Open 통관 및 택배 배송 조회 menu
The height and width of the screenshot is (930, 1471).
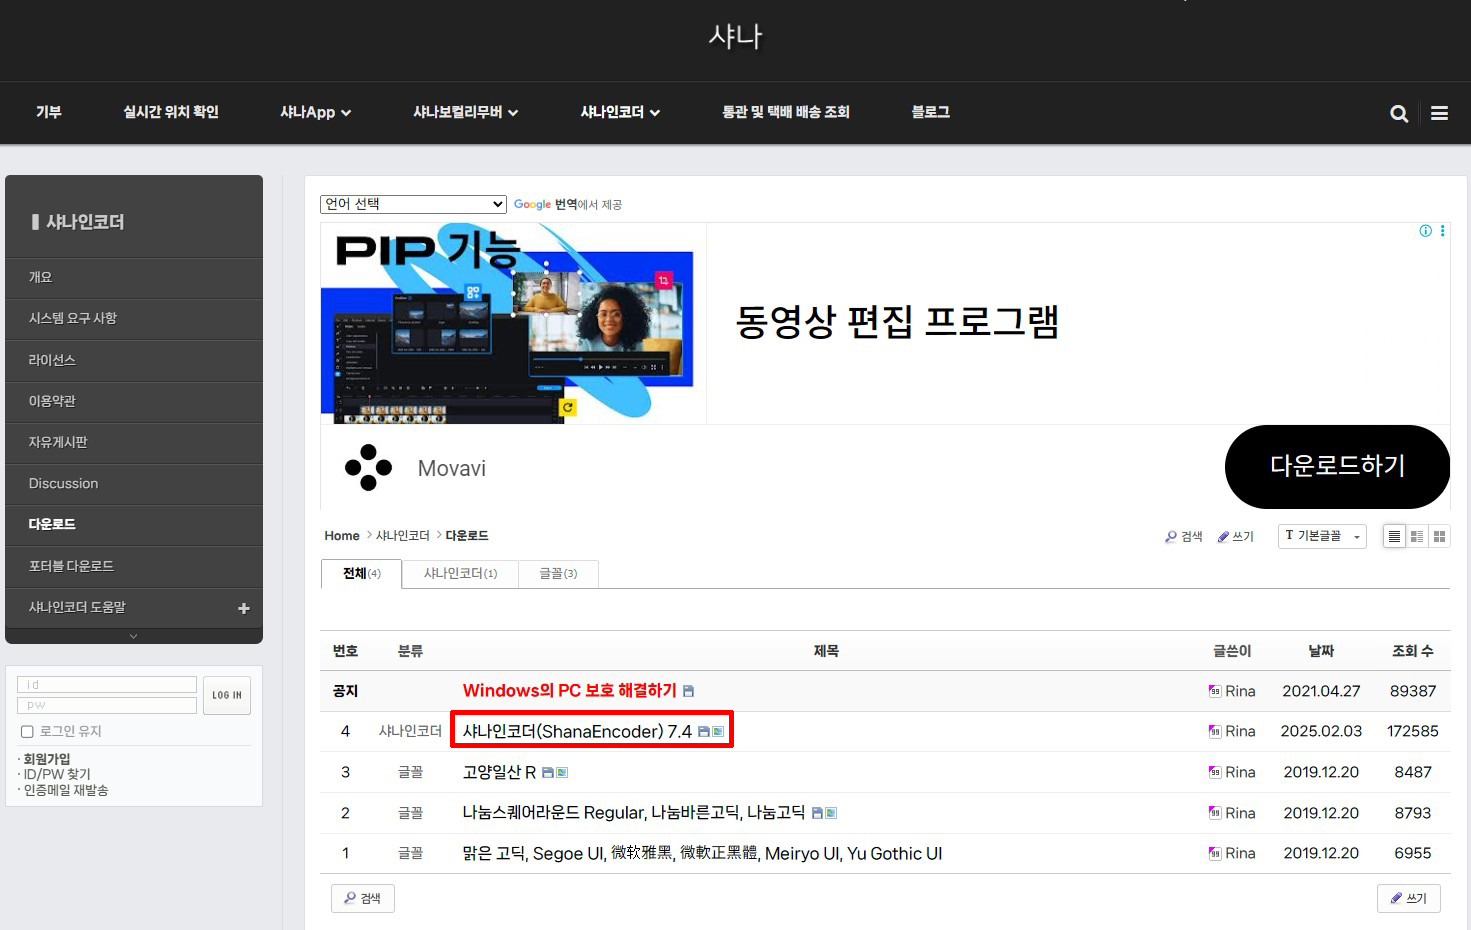coord(786,112)
